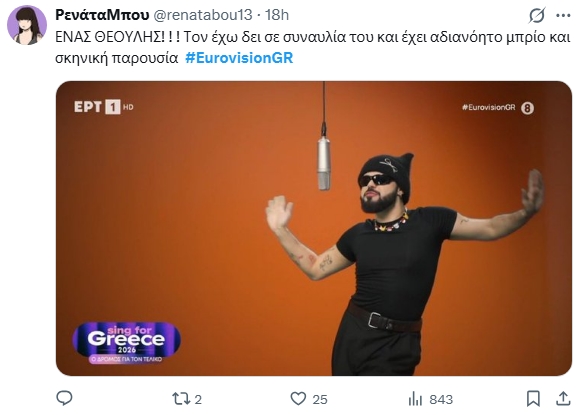587x415 pixels.
Task: Click the reply speech bubble icon
Action: click(64, 398)
